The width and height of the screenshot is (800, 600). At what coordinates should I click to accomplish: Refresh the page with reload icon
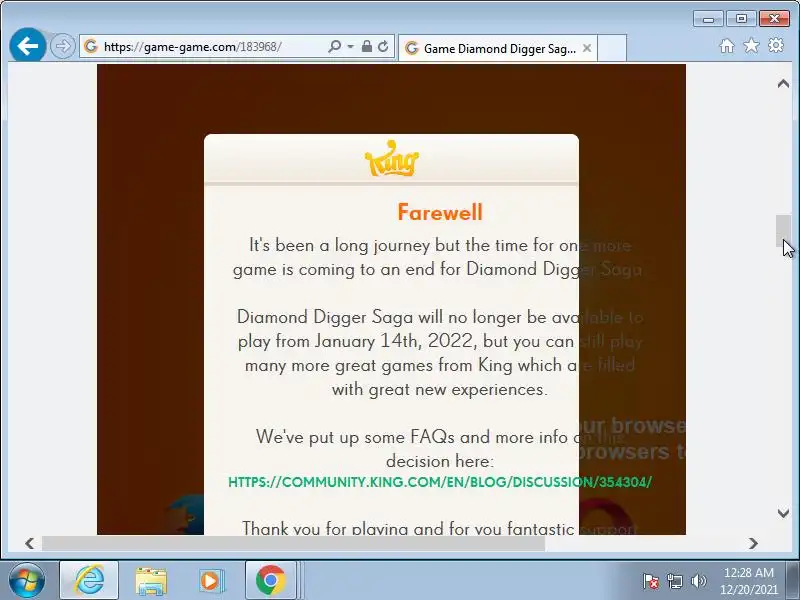coord(383,46)
